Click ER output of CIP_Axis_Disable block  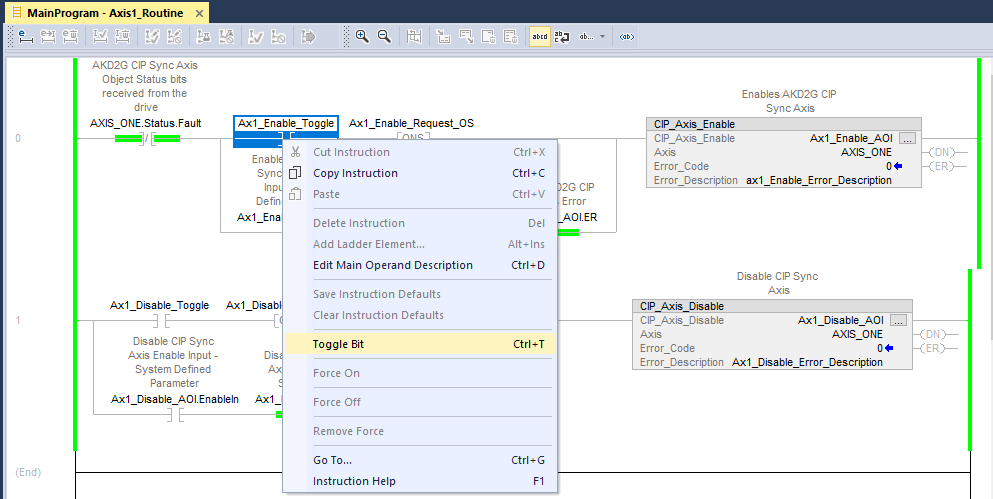coord(933,348)
